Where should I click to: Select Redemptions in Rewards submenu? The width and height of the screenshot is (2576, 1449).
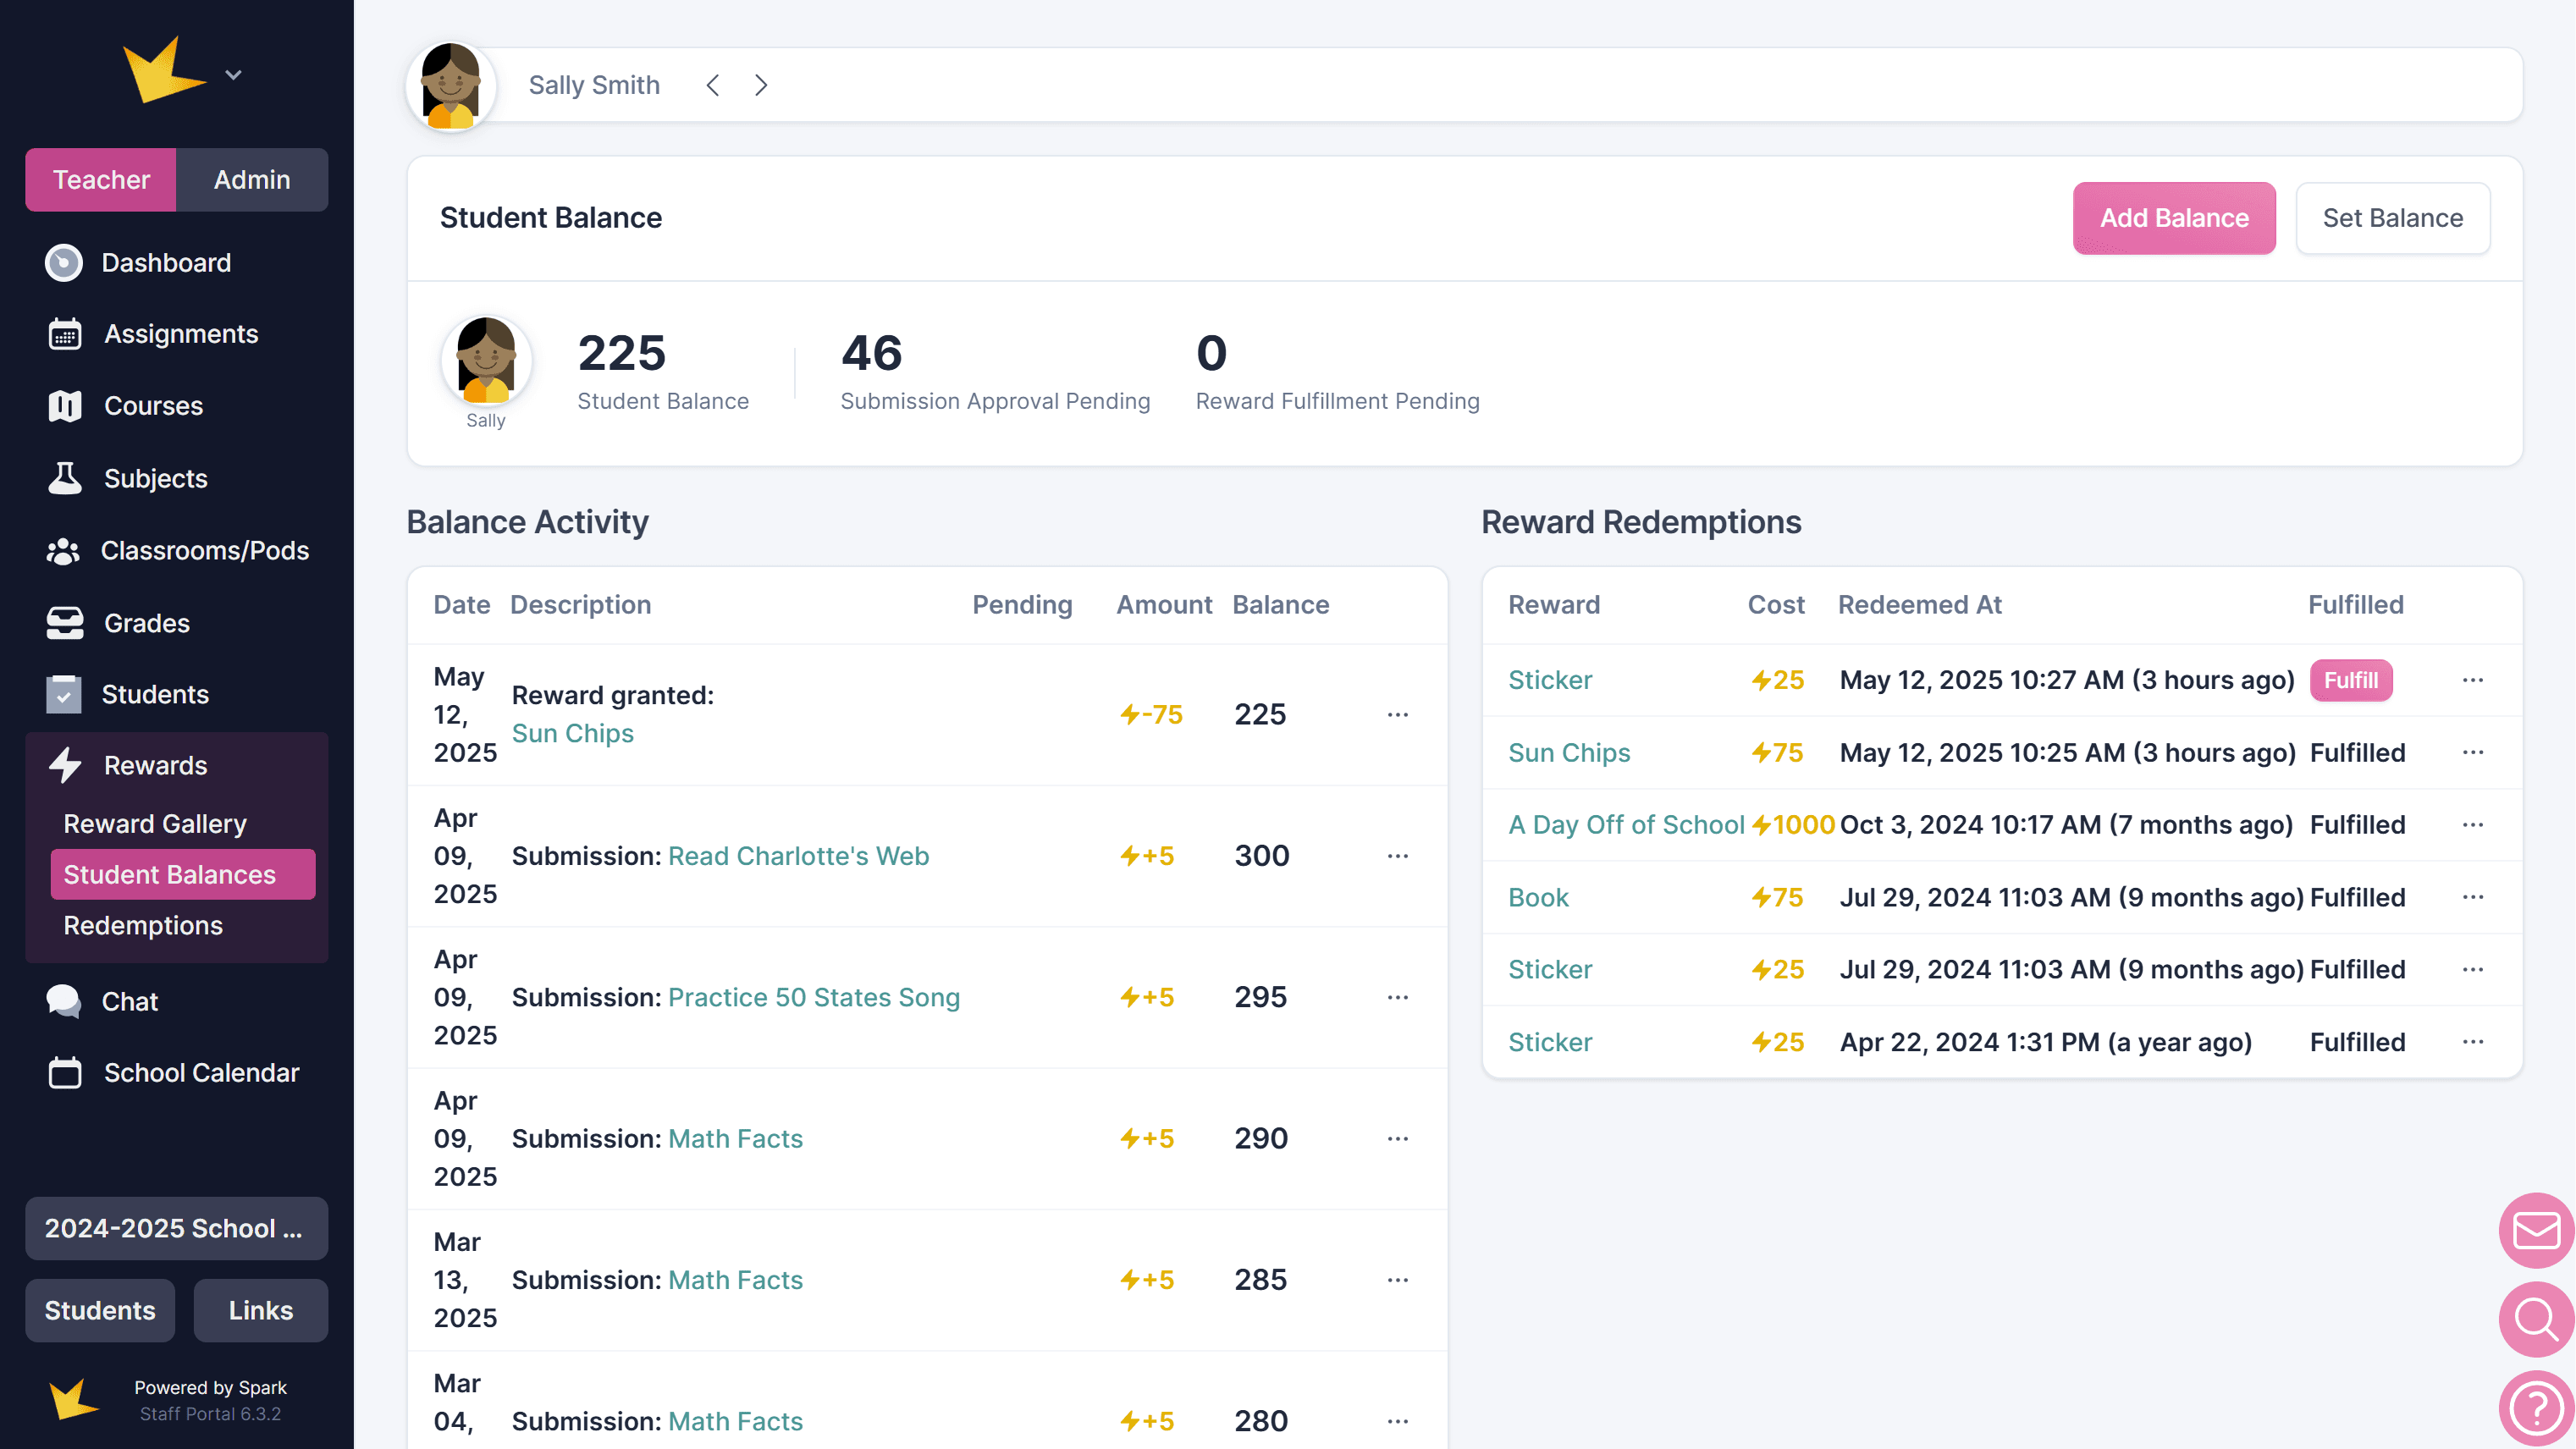[143, 925]
